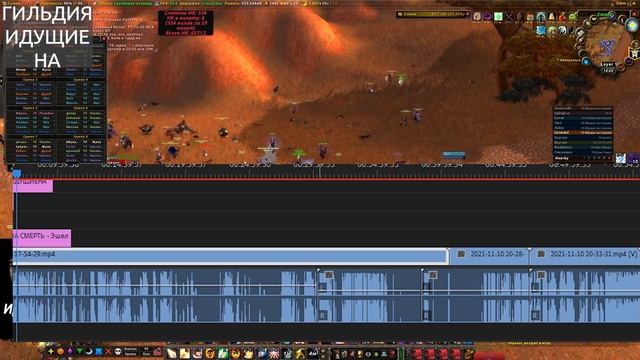Click the red kill counter box at top
This screenshot has width=640, height=360.
[186, 23]
